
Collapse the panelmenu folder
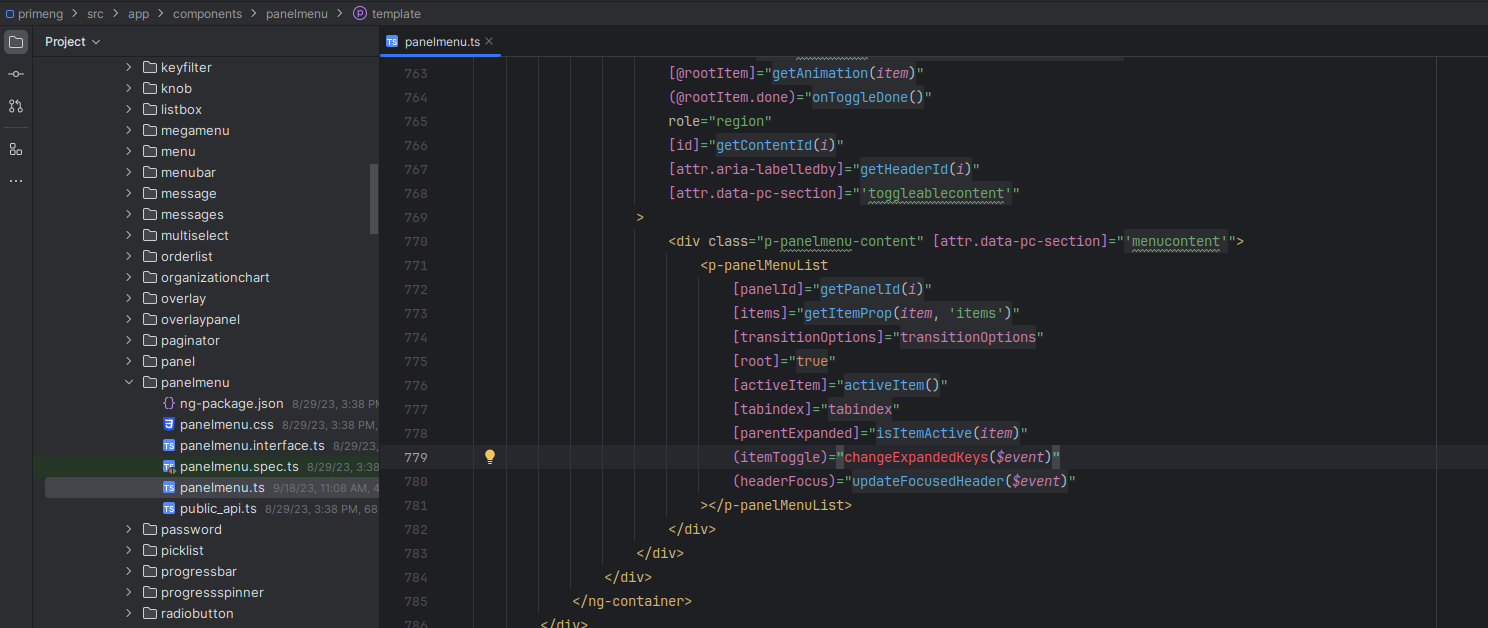(128, 382)
